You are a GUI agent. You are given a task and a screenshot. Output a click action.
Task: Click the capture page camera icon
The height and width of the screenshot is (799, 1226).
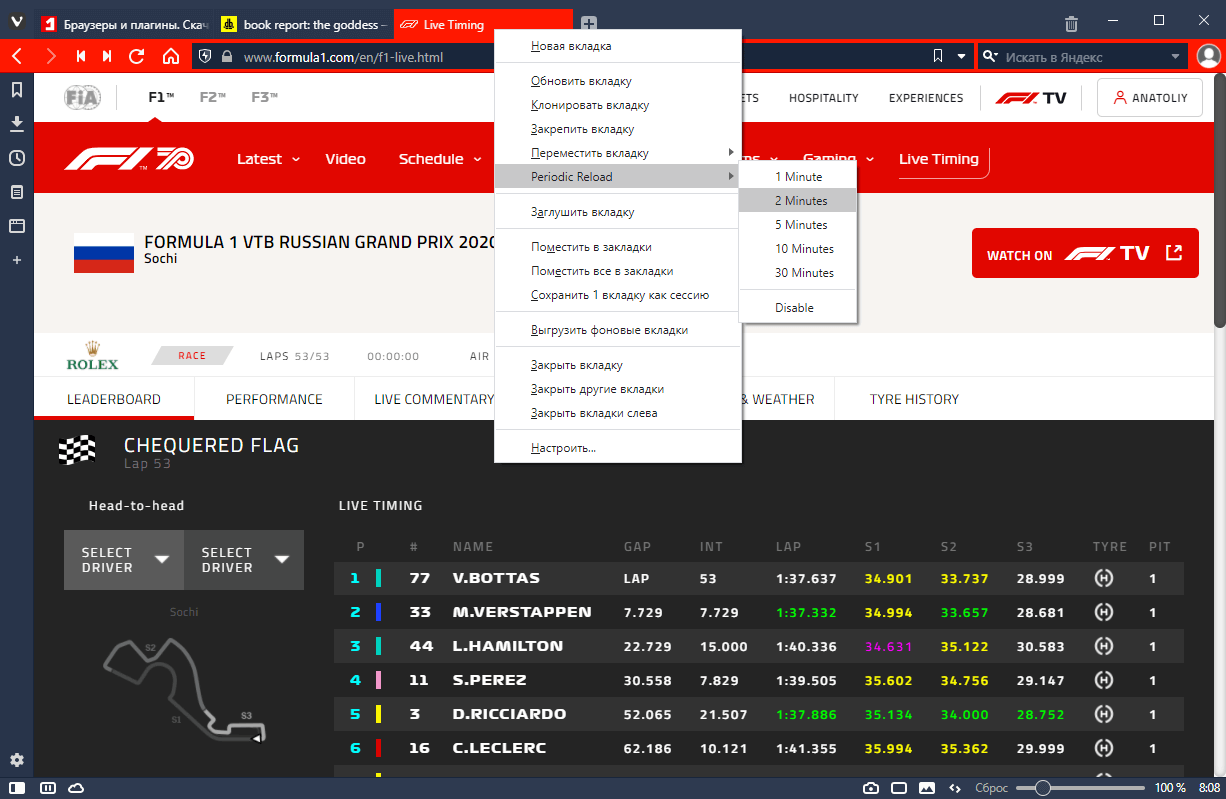tap(871, 788)
